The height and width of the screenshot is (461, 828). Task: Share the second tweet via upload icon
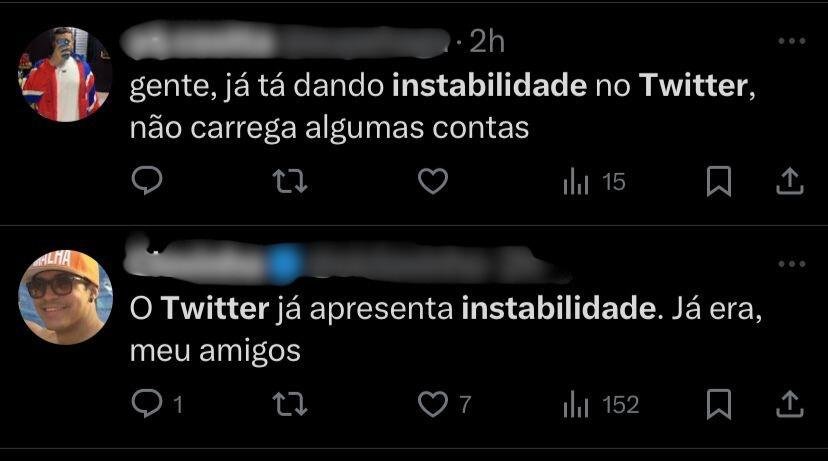coord(789,404)
